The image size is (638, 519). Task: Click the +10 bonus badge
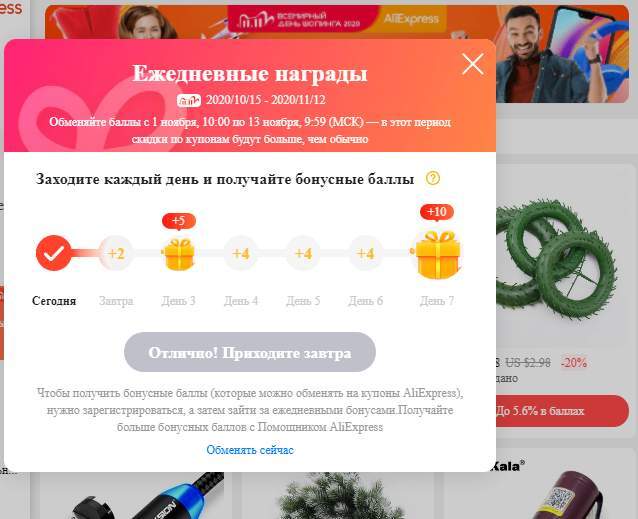[x=437, y=212]
